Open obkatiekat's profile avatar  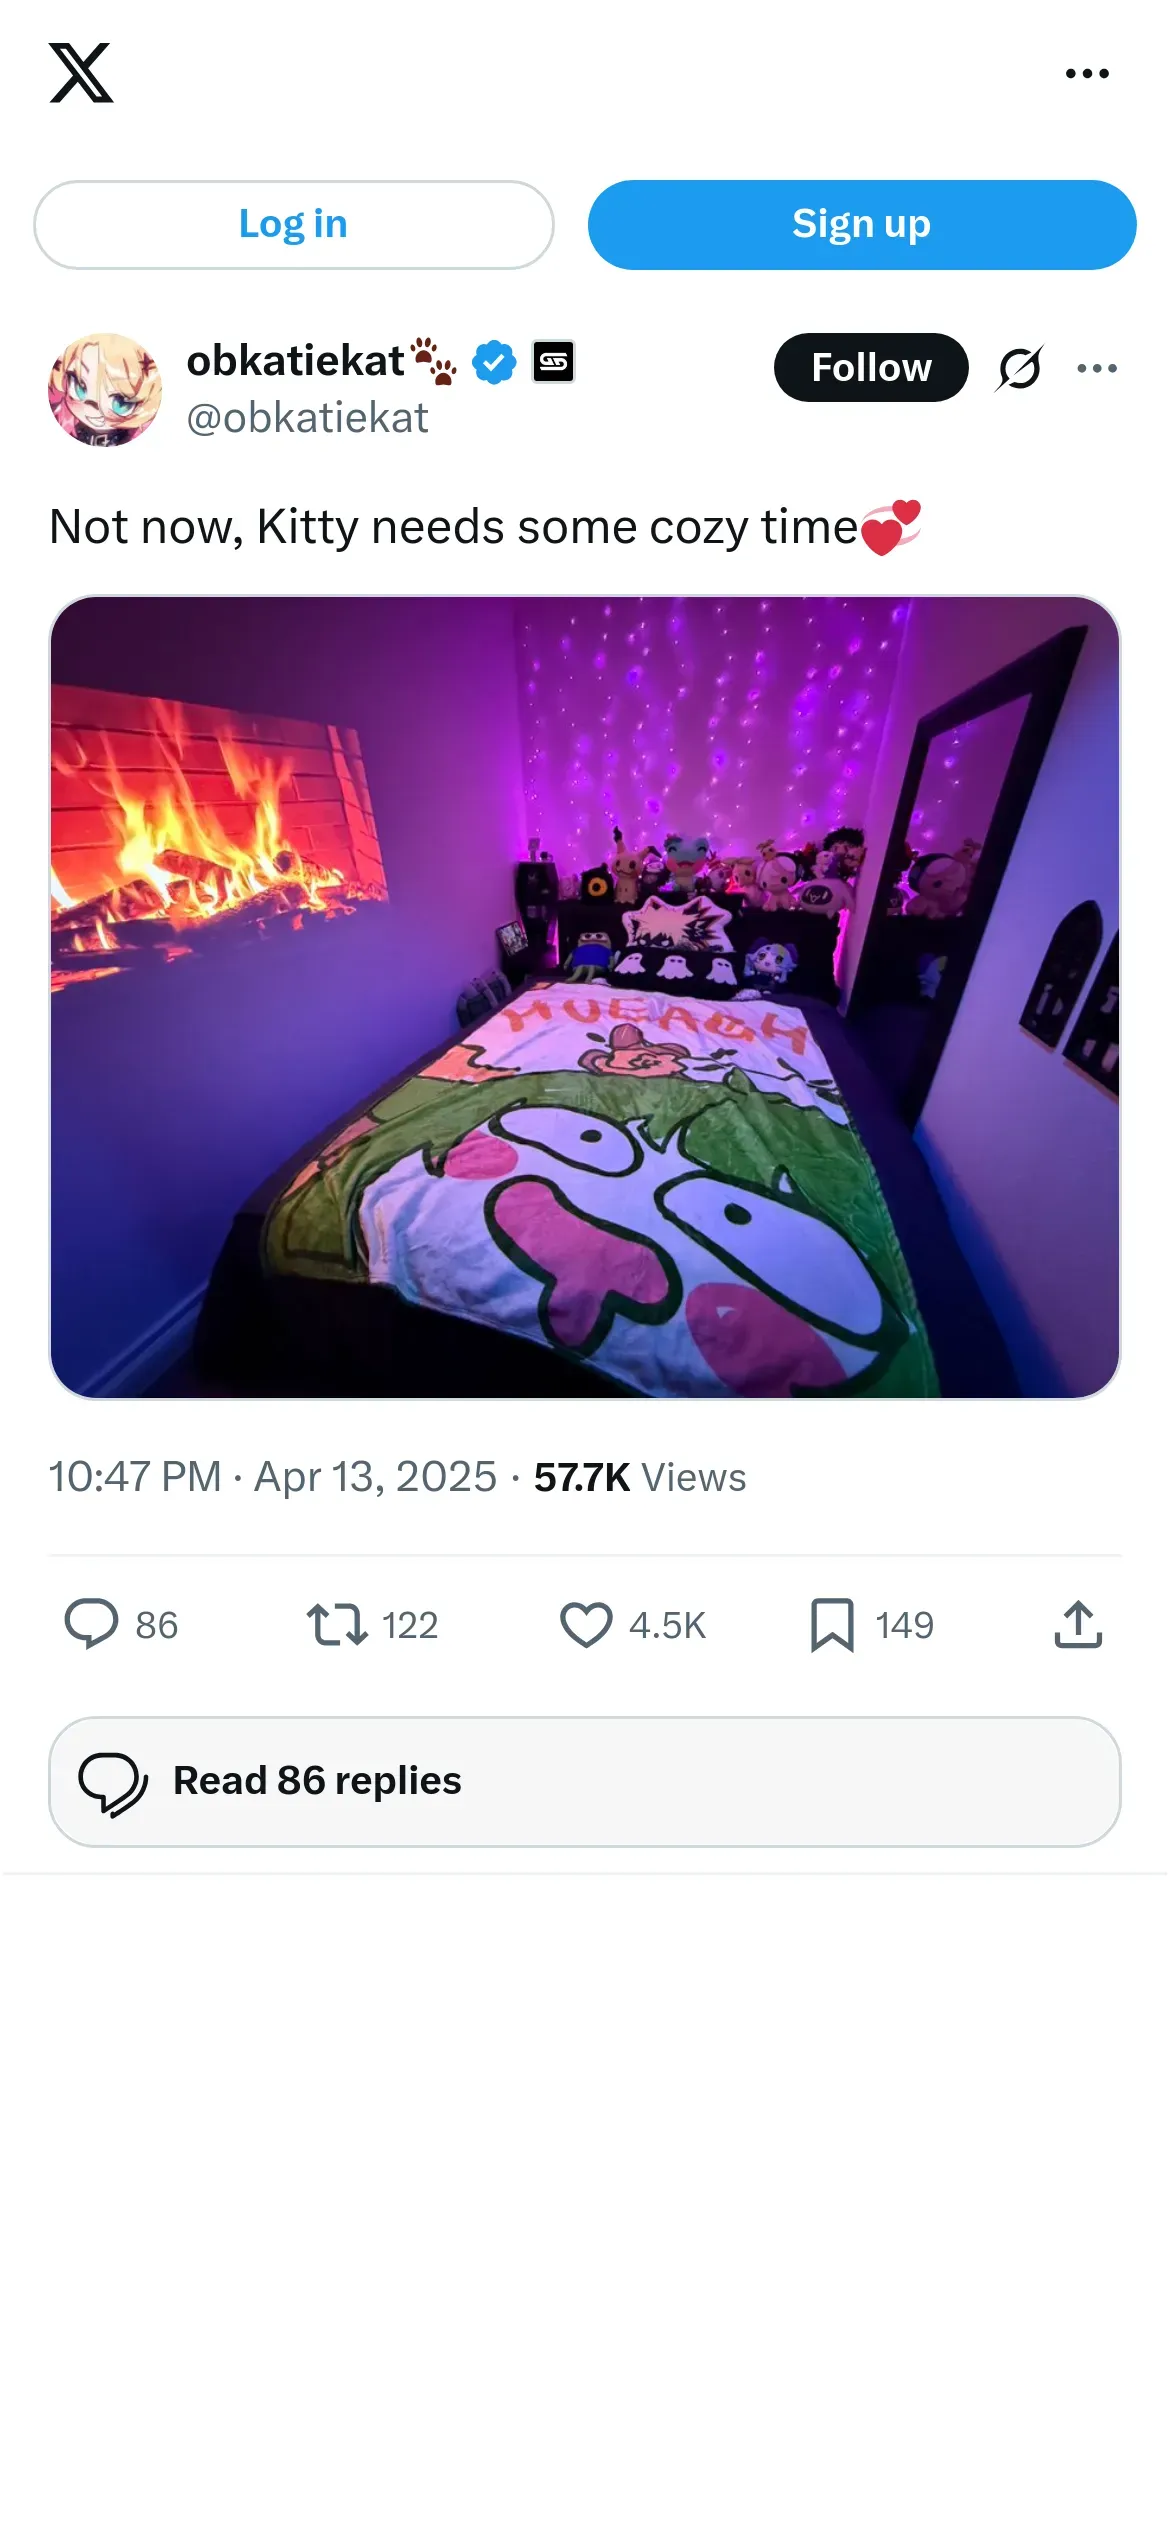click(105, 389)
